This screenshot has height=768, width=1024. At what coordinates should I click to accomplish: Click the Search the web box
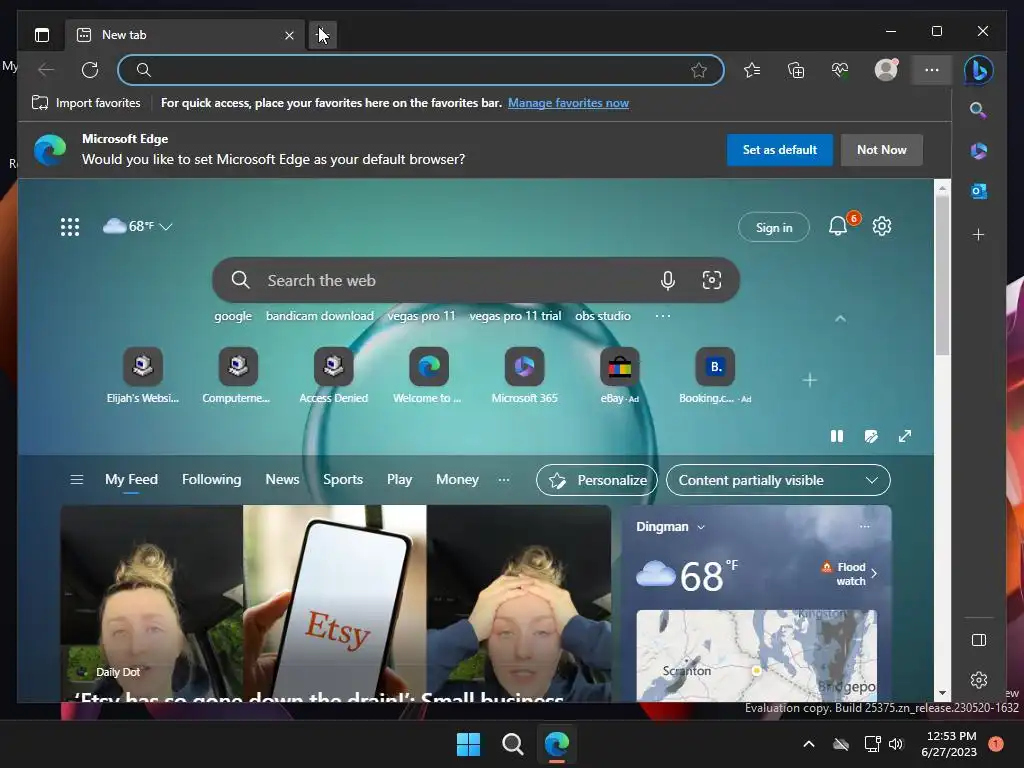click(x=475, y=280)
